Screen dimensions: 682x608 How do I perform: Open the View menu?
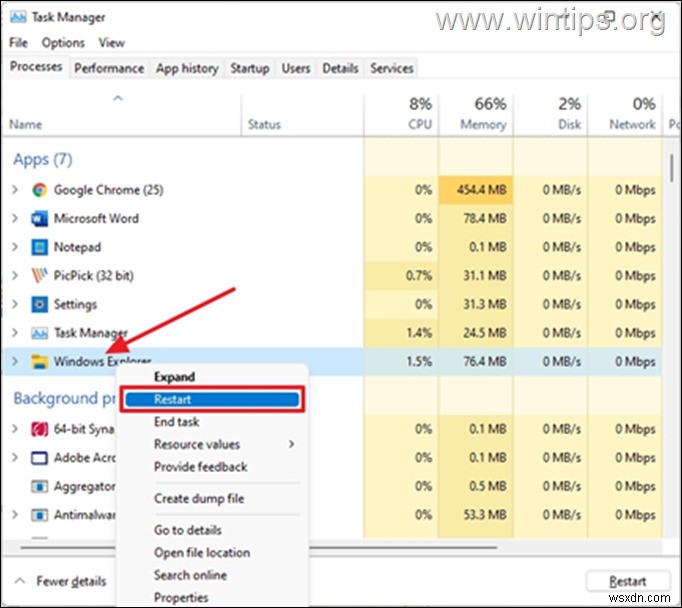pyautogui.click(x=112, y=43)
